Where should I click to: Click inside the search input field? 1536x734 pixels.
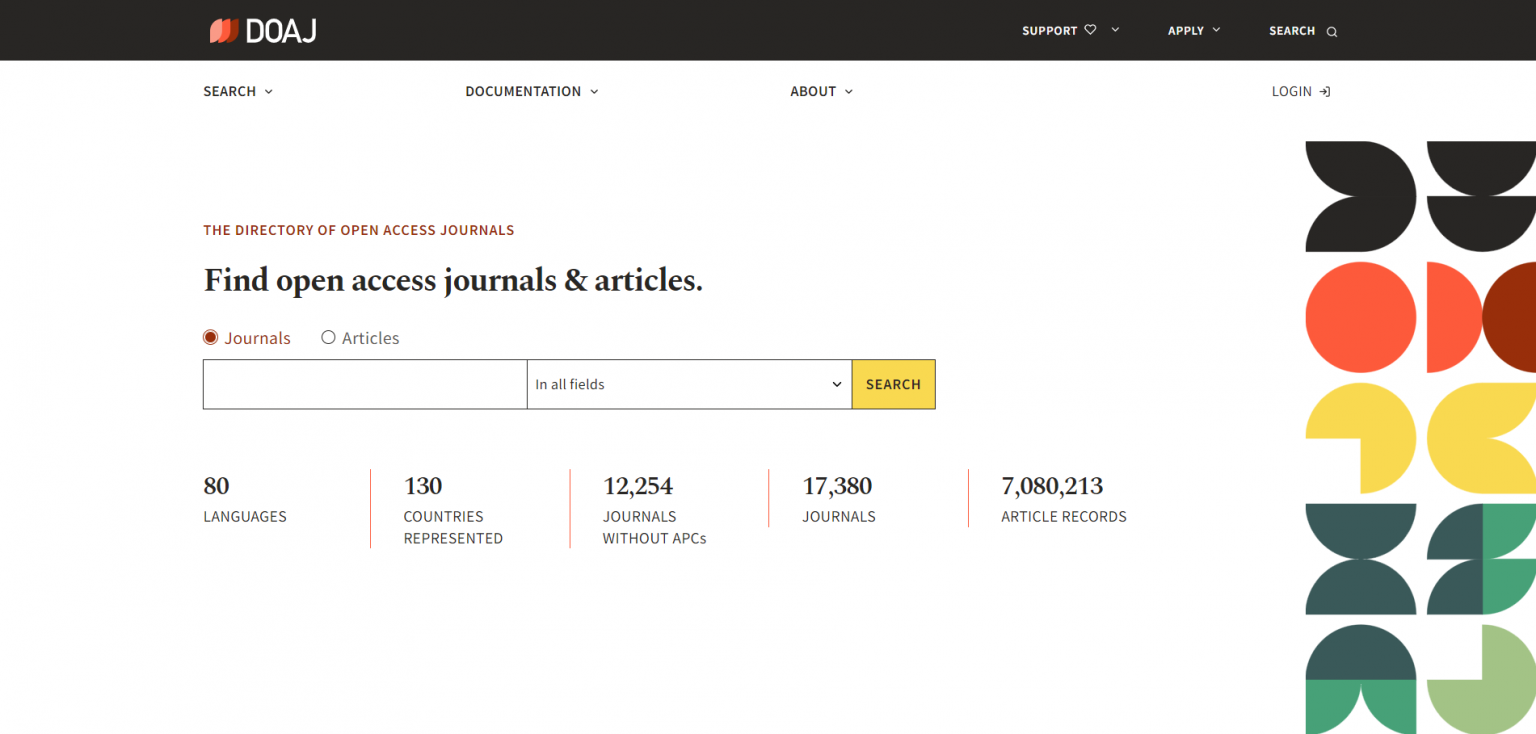364,384
